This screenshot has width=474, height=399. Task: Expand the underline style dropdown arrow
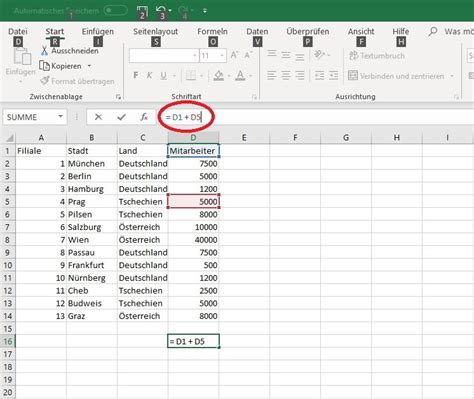pyautogui.click(x=174, y=76)
